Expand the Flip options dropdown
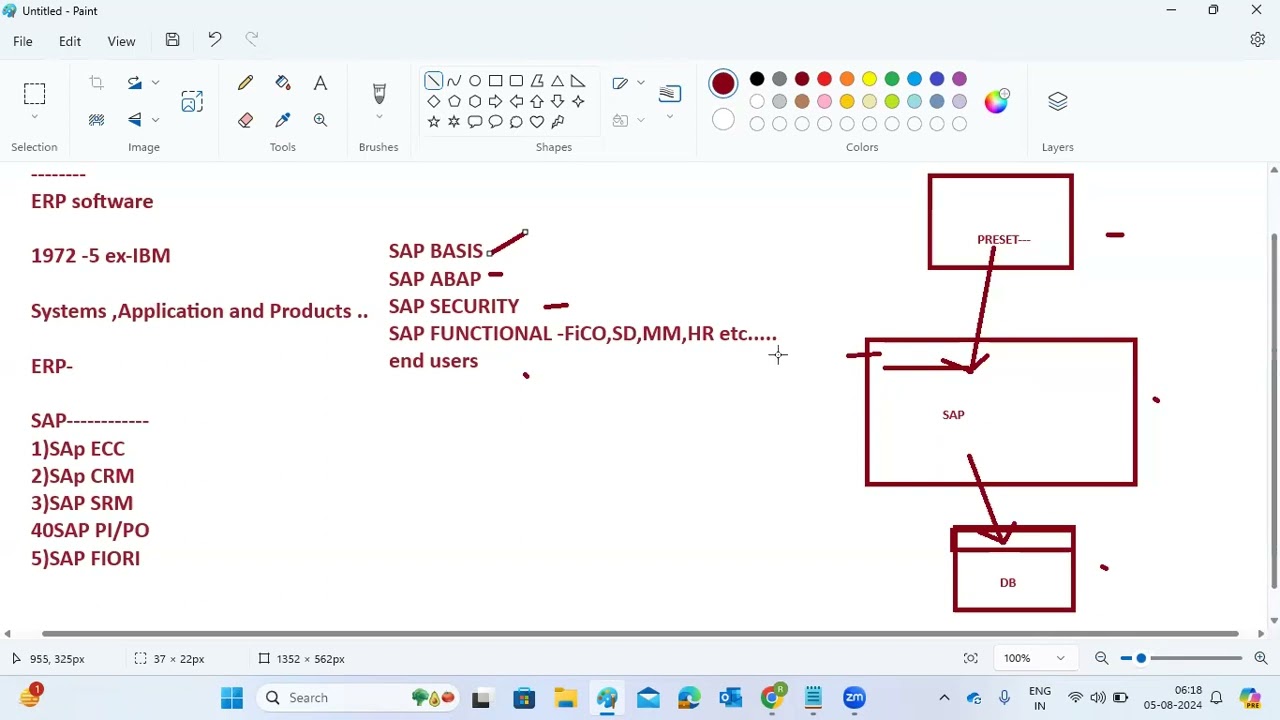This screenshot has height=720, width=1280. 155,120
